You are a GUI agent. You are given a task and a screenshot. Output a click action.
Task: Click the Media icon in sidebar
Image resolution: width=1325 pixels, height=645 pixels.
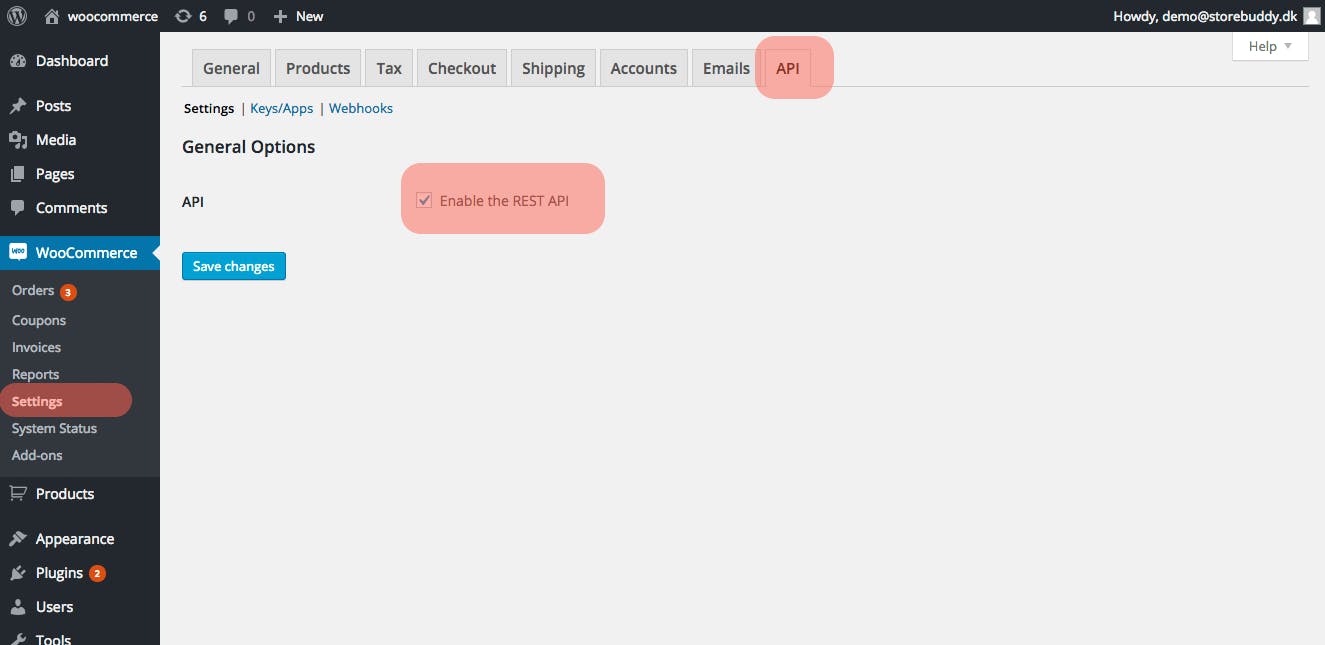pos(17,140)
